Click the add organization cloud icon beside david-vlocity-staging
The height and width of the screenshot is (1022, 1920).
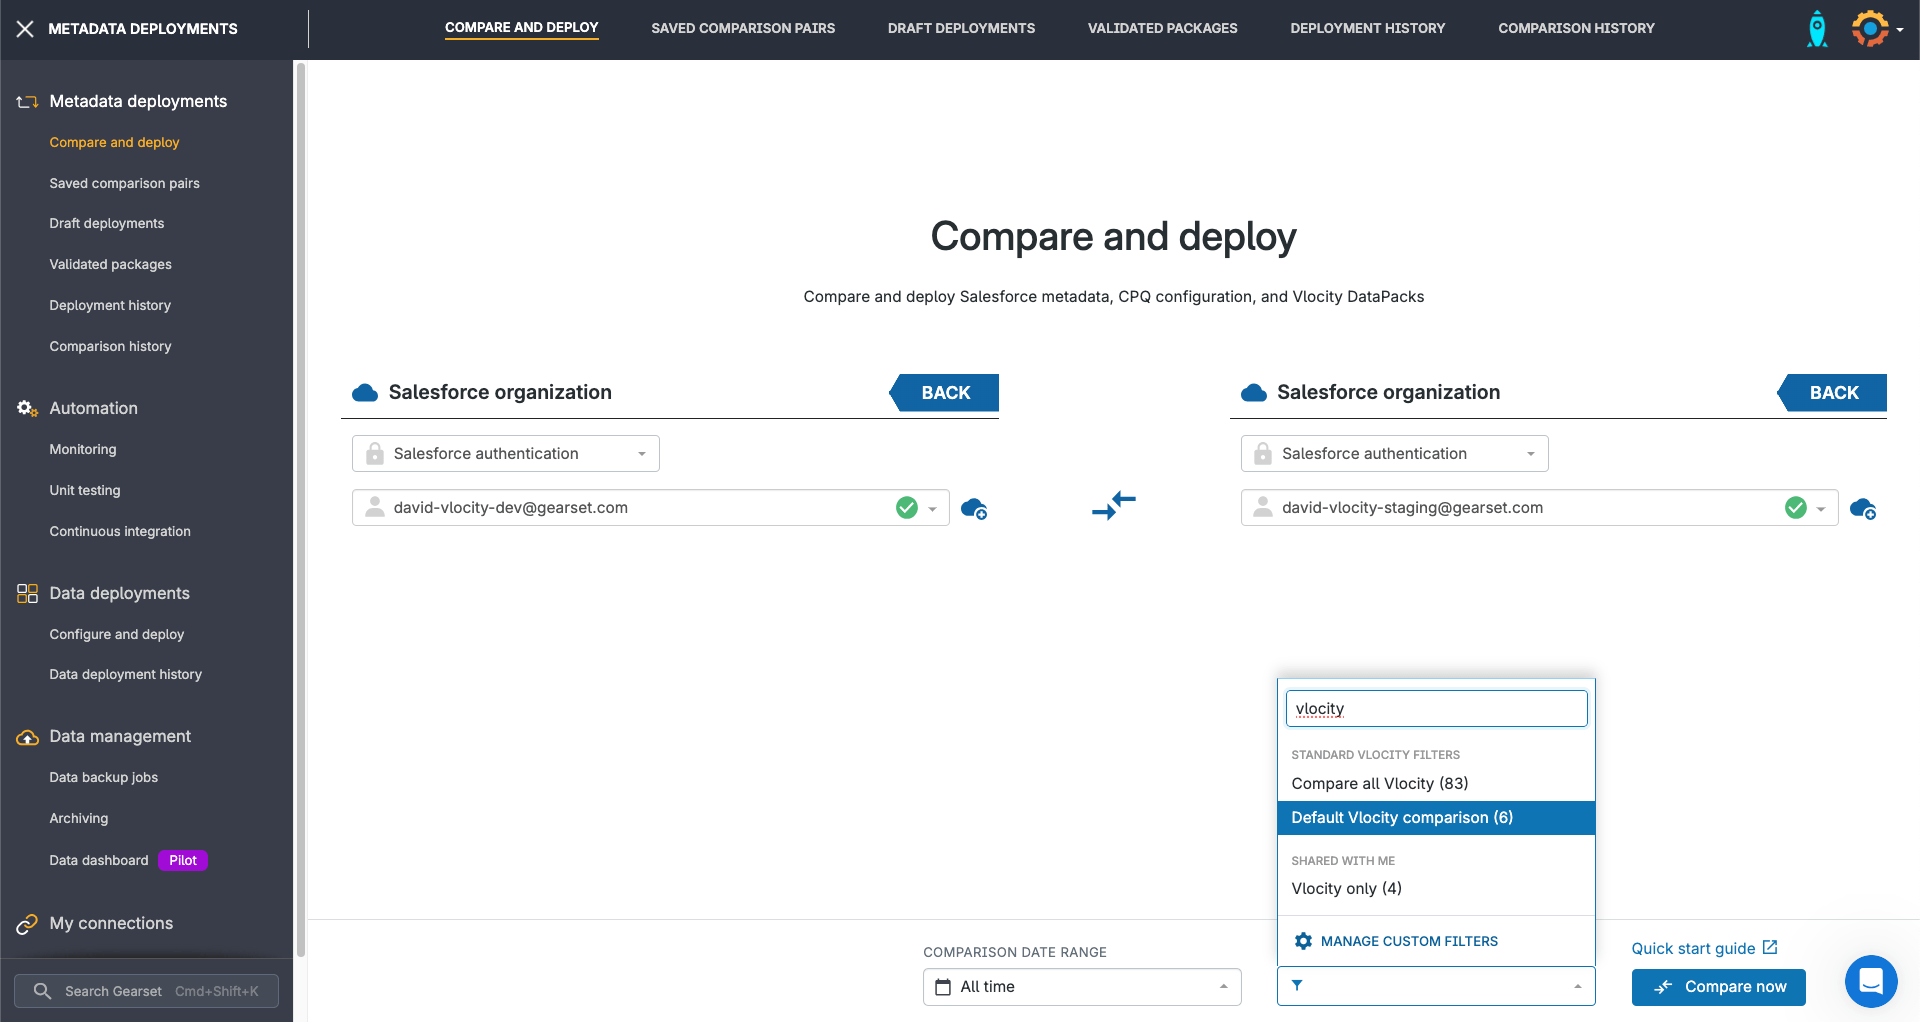pos(1862,509)
